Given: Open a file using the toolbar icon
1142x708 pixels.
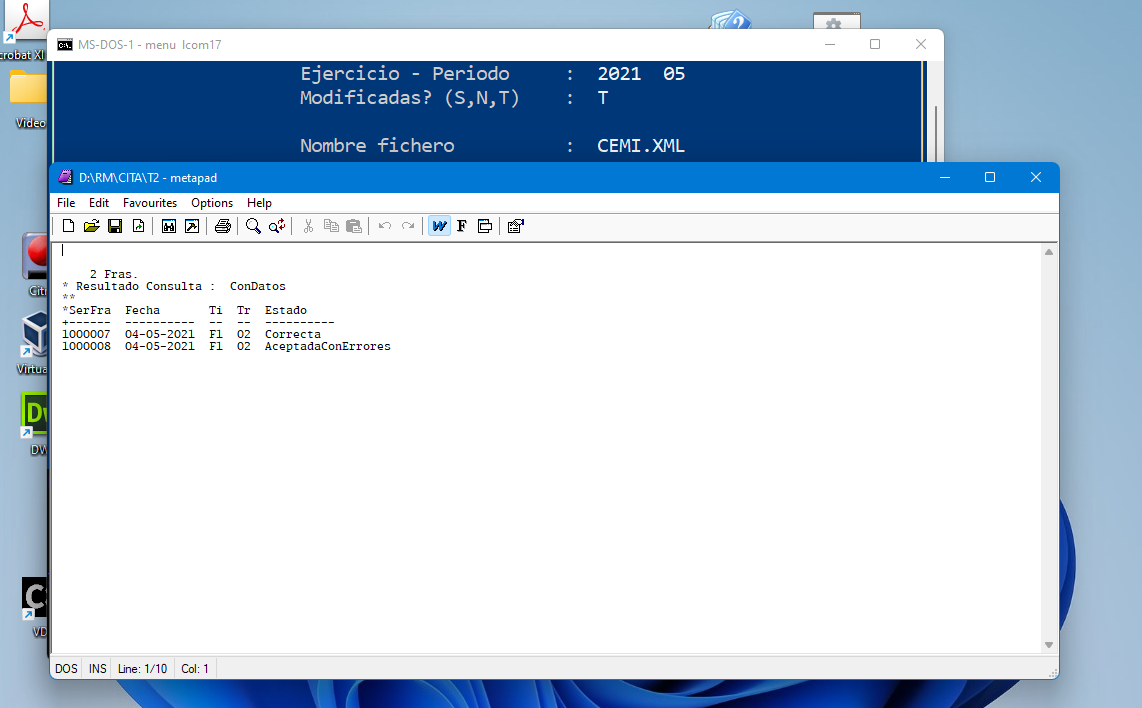Looking at the screenshot, I should tap(91, 226).
